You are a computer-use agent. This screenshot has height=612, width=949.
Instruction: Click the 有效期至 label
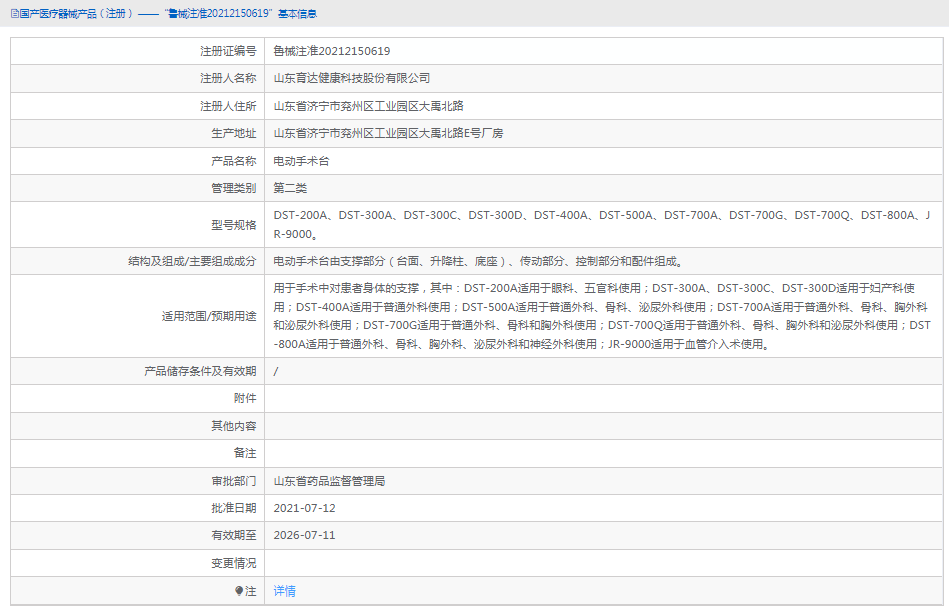click(234, 535)
